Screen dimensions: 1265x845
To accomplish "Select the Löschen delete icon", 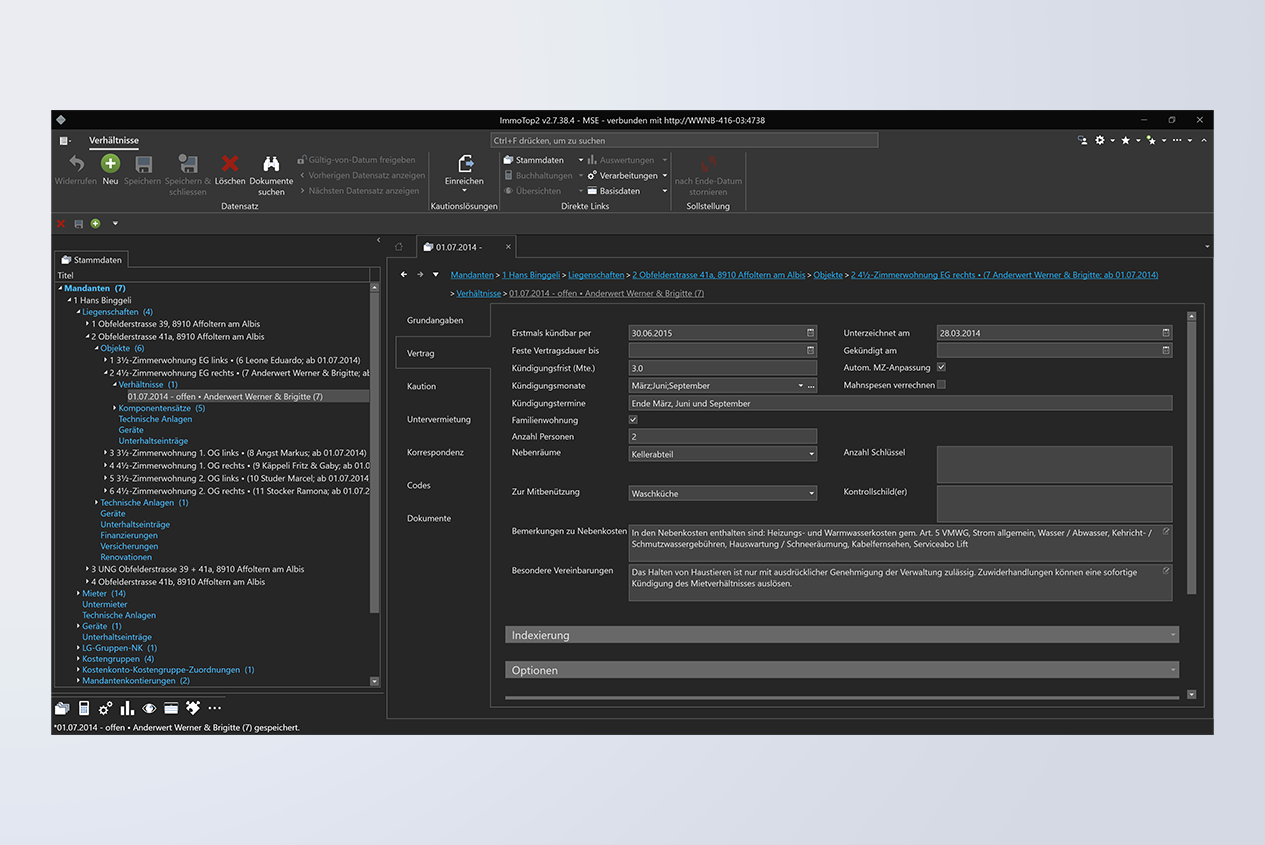I will click(229, 165).
